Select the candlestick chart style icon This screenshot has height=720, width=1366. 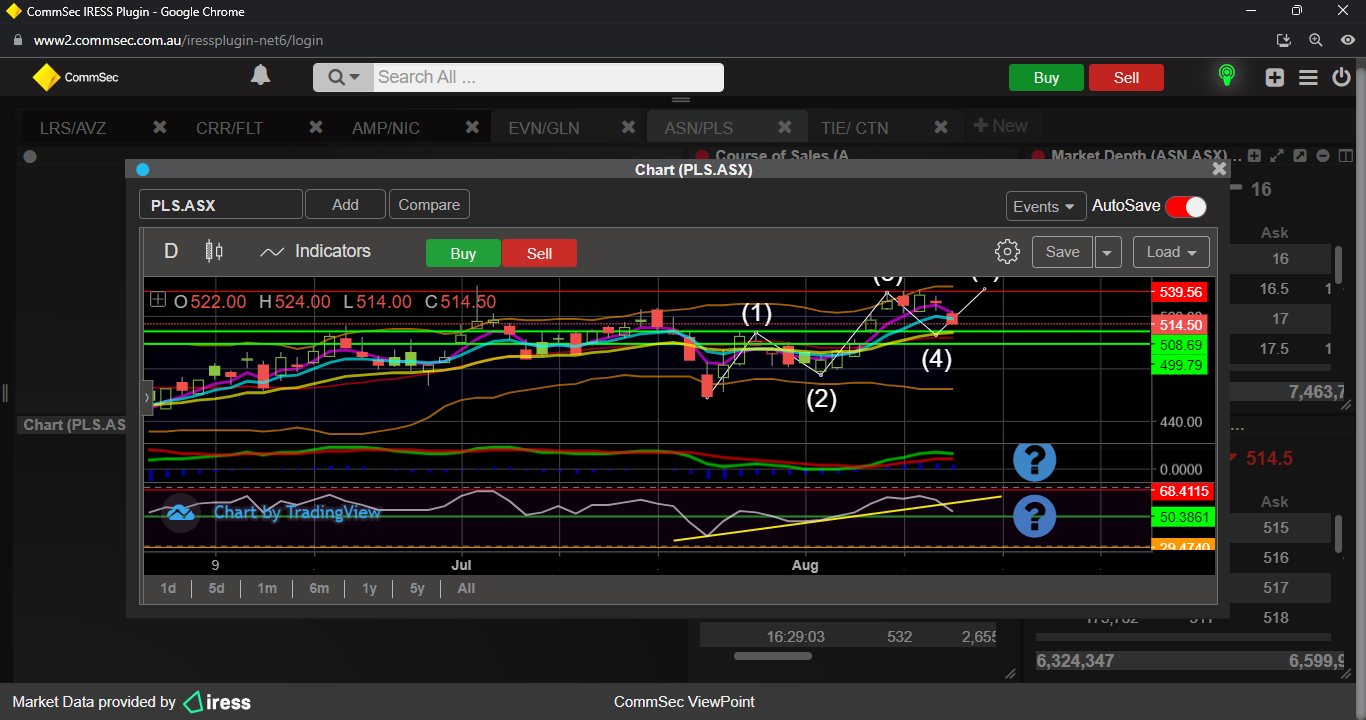213,251
